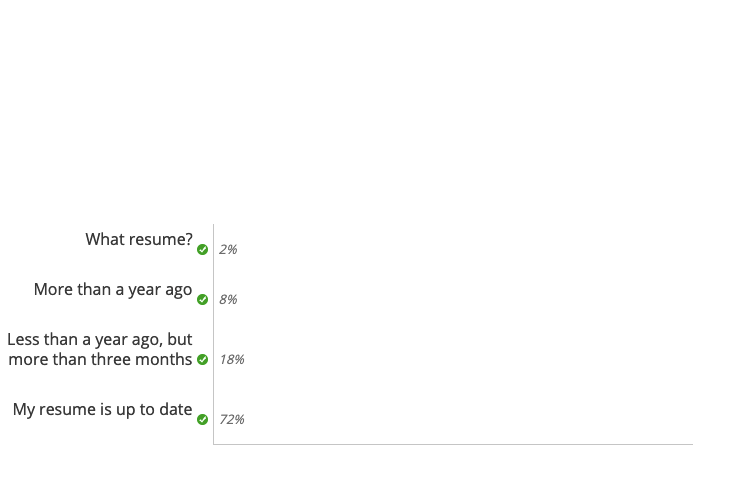This screenshot has height=489, width=745.
Task: Select green check next to My resume is up to date
Action: pyautogui.click(x=202, y=419)
